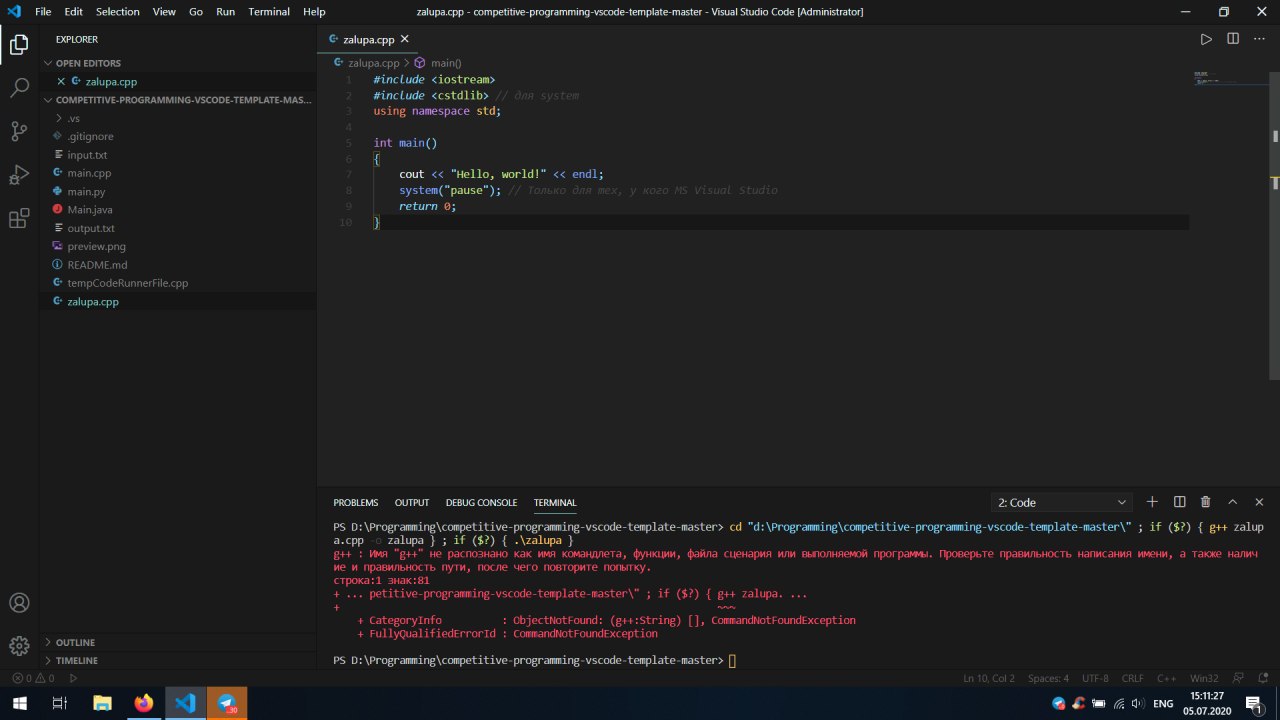1280x720 pixels.
Task: Expand the TIMELINE section
Action: coord(178,660)
